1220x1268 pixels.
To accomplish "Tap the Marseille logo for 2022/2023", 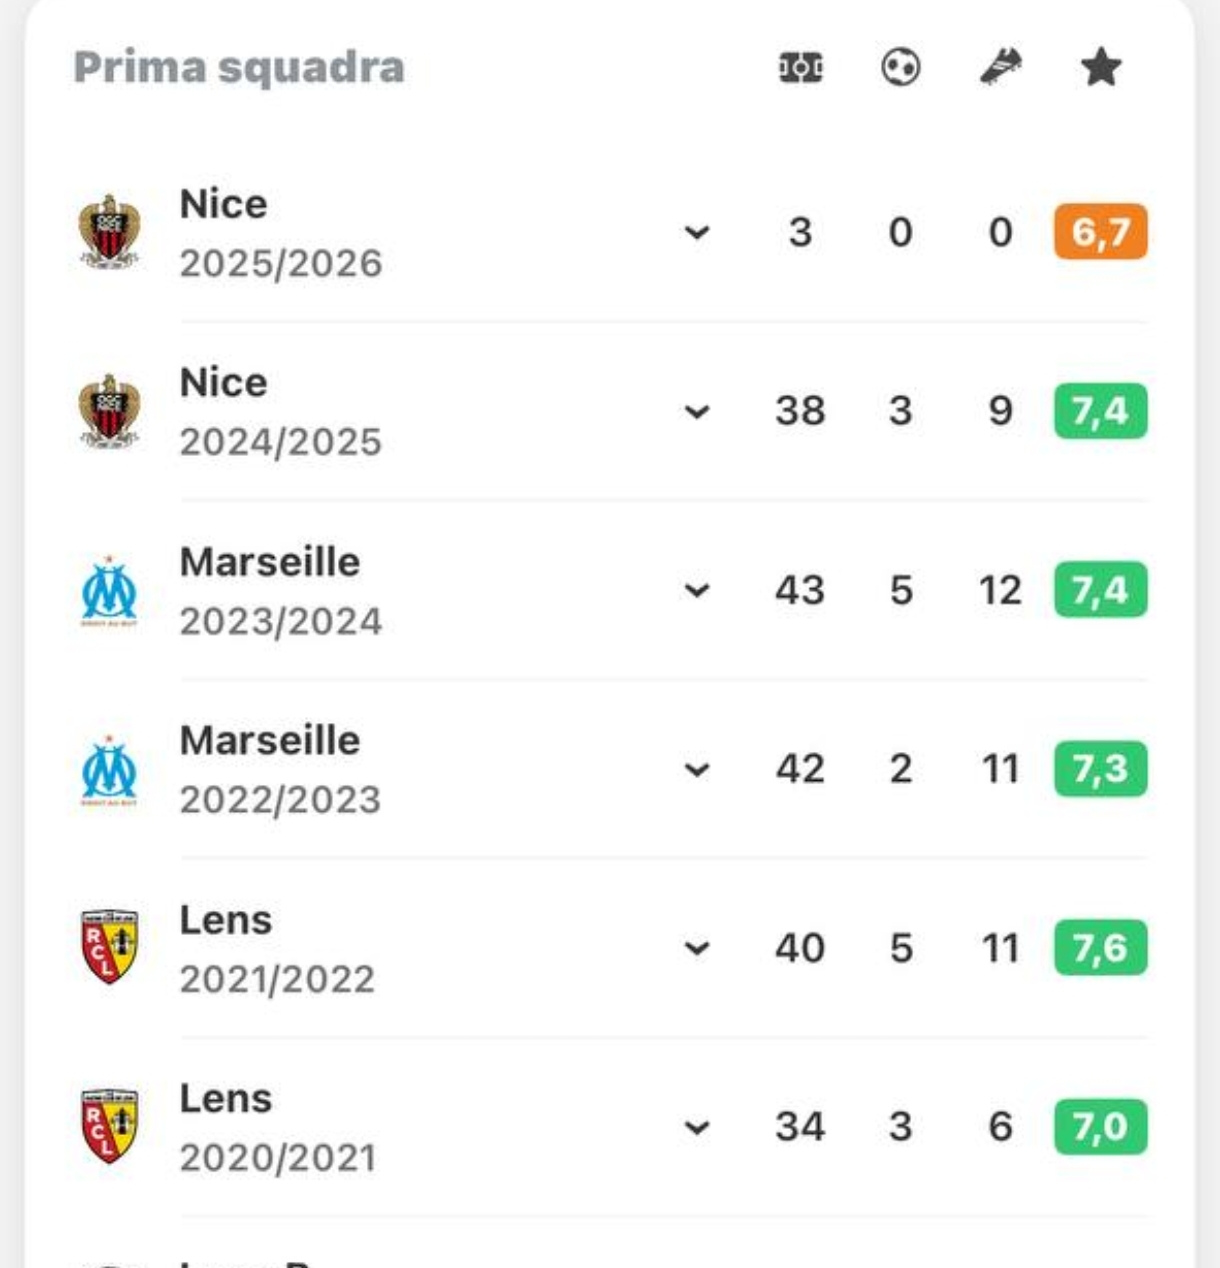I will pyautogui.click(x=109, y=769).
